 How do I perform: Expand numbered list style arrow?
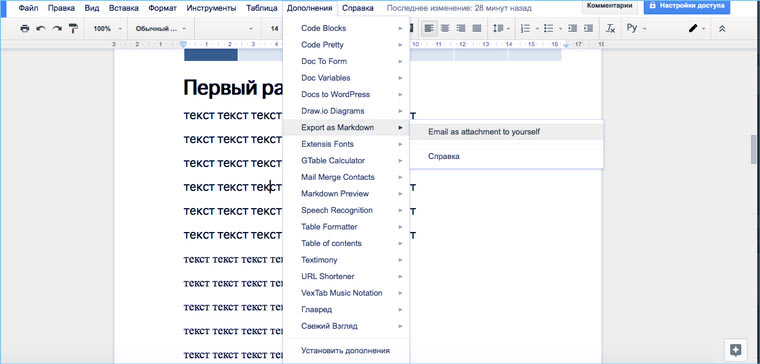point(537,29)
